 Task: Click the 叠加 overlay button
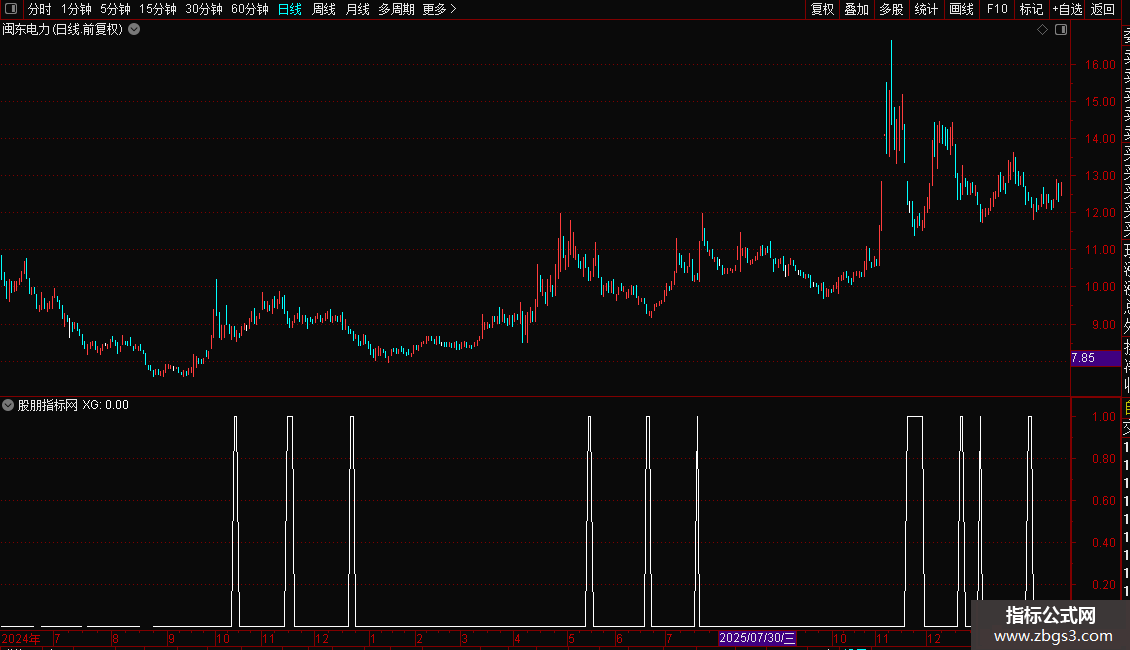tap(856, 9)
